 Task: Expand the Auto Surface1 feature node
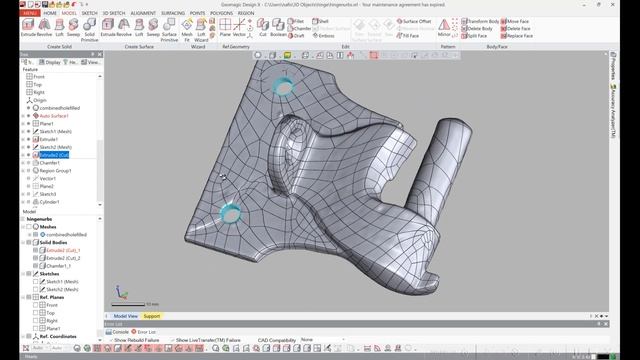click(23, 116)
